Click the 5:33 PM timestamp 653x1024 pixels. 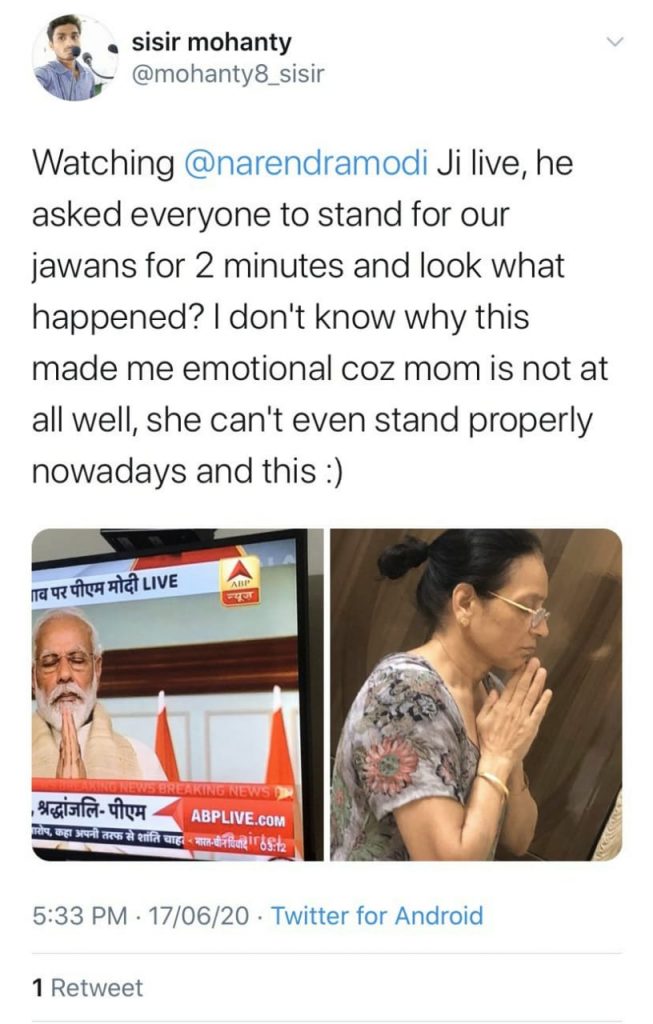coord(80,916)
